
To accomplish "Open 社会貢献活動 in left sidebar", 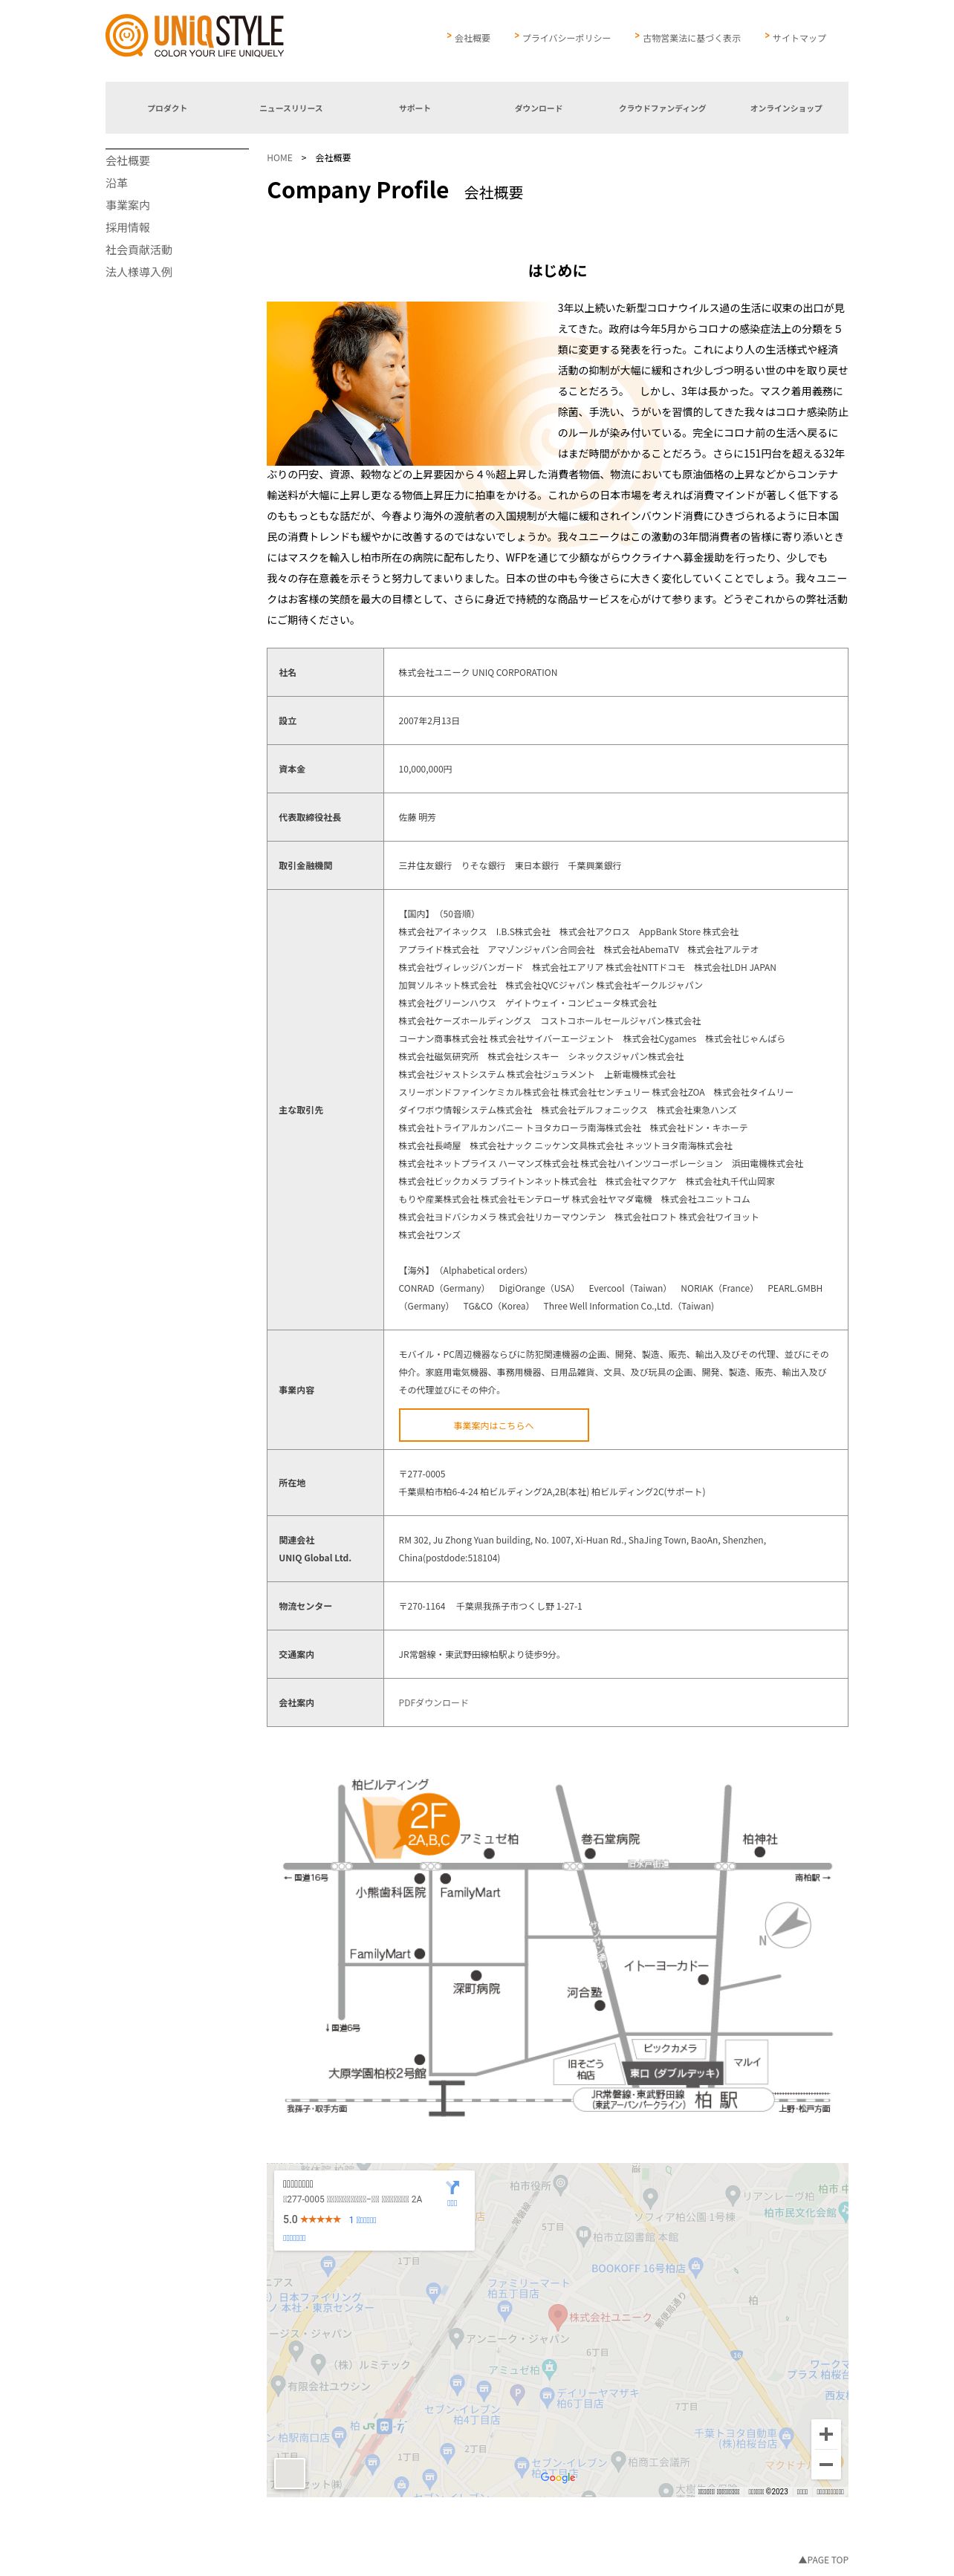I will [139, 250].
